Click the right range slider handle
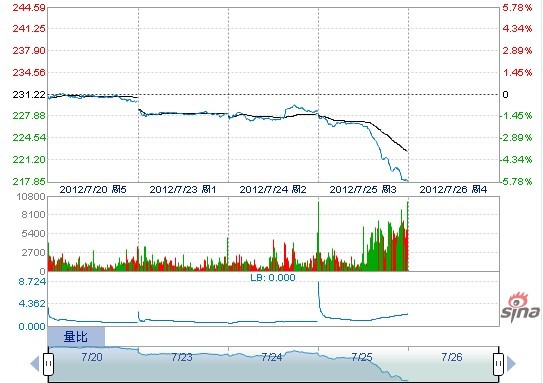The image size is (543, 383). (x=498, y=364)
